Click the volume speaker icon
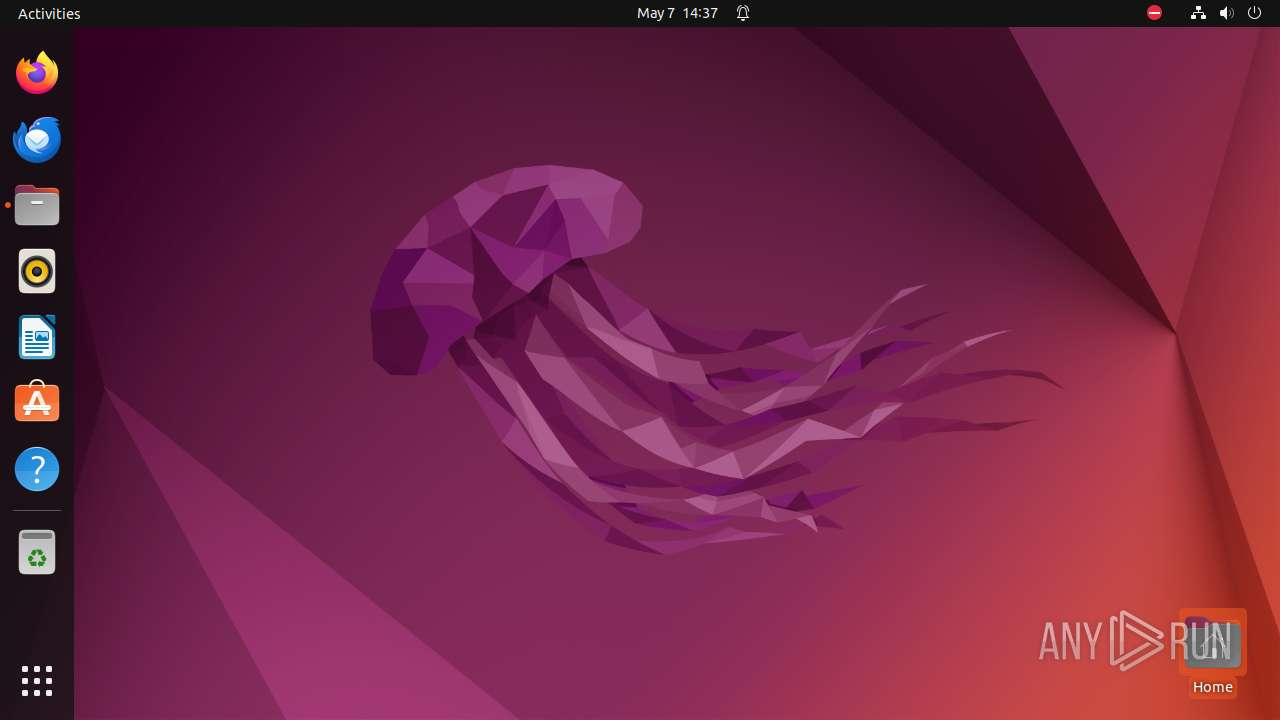1280x720 pixels. point(1226,13)
